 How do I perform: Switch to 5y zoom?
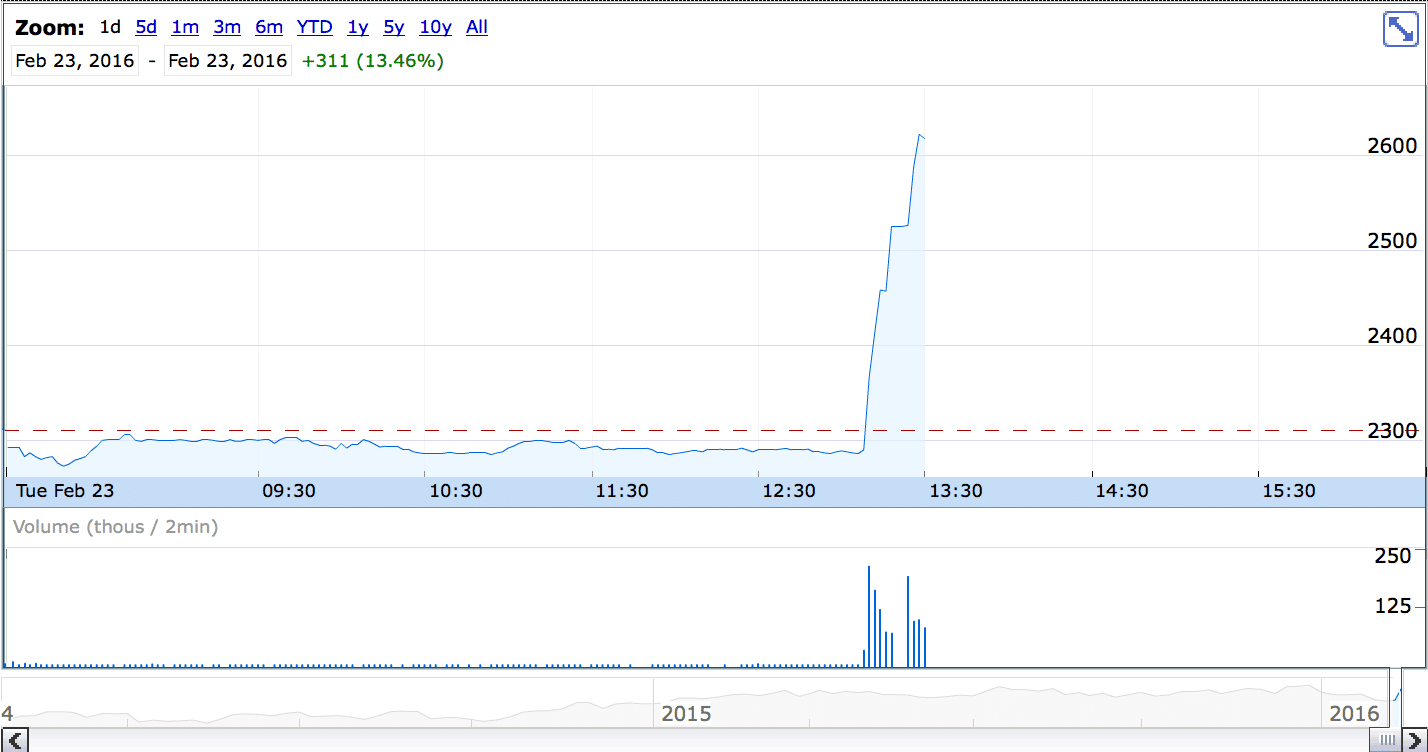(x=394, y=28)
